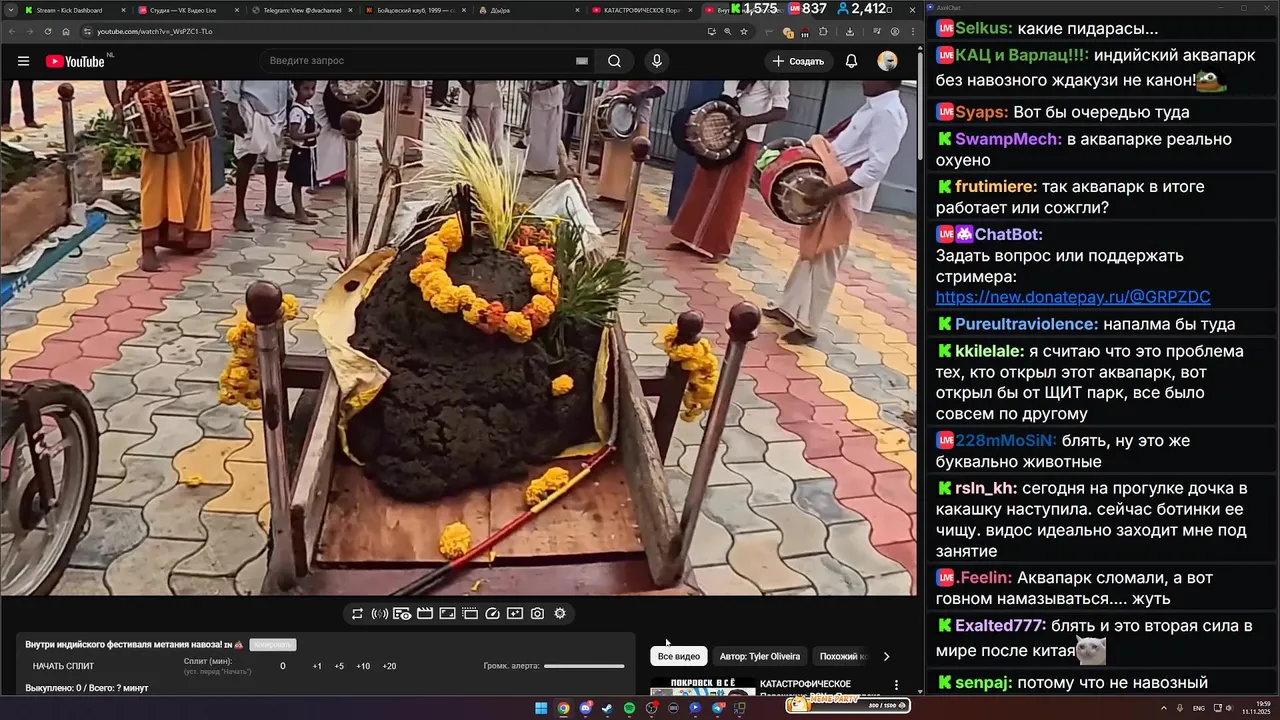Toggle the loop icon in video toolbar

click(x=357, y=614)
